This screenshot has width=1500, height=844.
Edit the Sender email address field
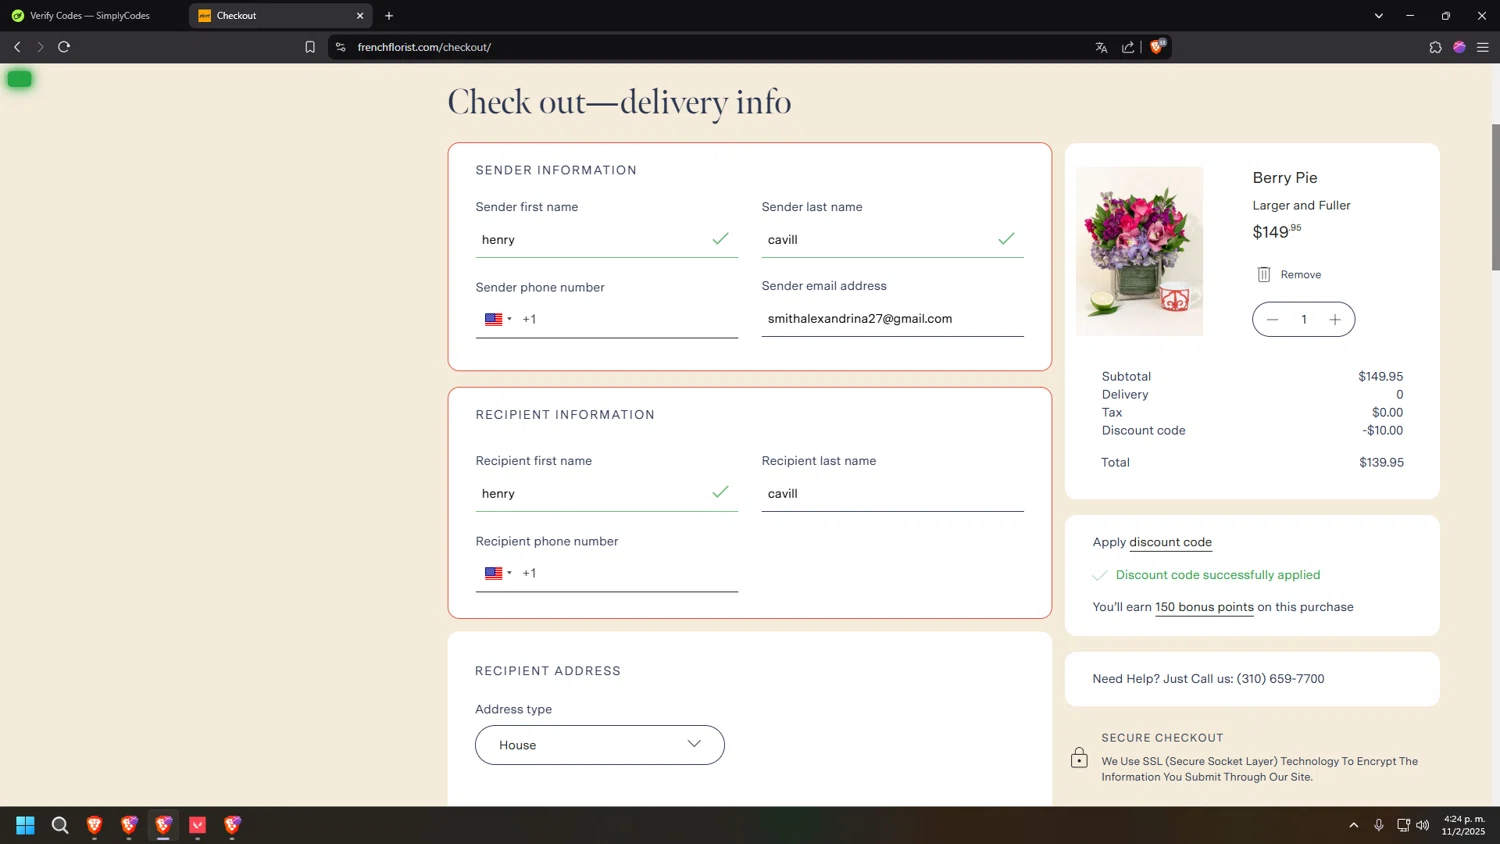[892, 319]
